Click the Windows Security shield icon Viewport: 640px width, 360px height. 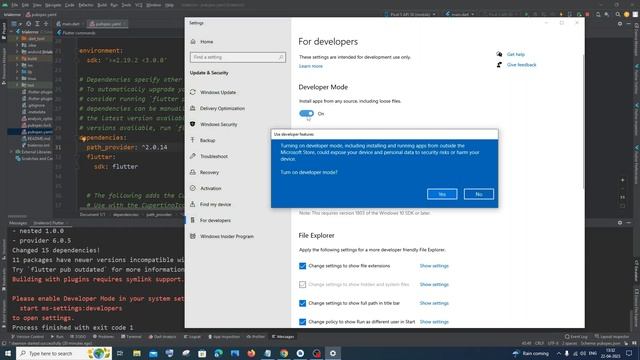pyautogui.click(x=193, y=124)
